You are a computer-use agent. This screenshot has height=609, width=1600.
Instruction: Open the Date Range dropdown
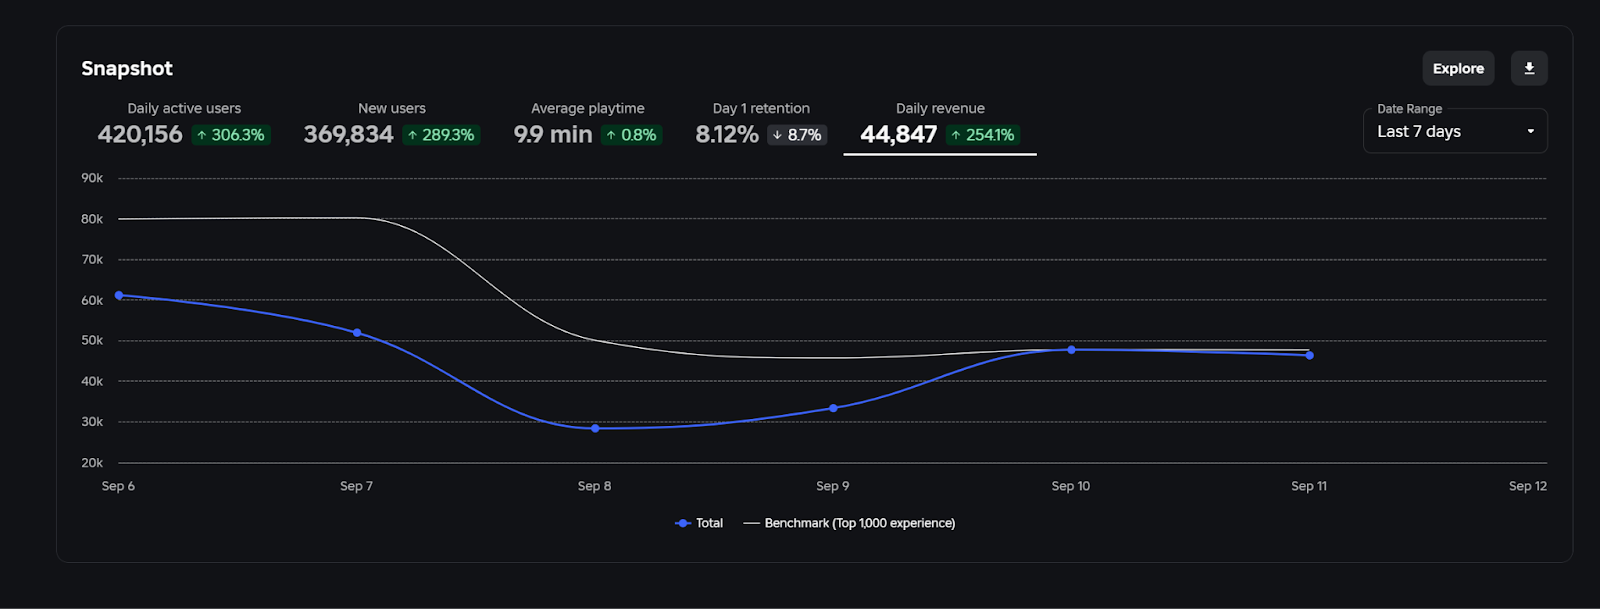[1454, 131]
